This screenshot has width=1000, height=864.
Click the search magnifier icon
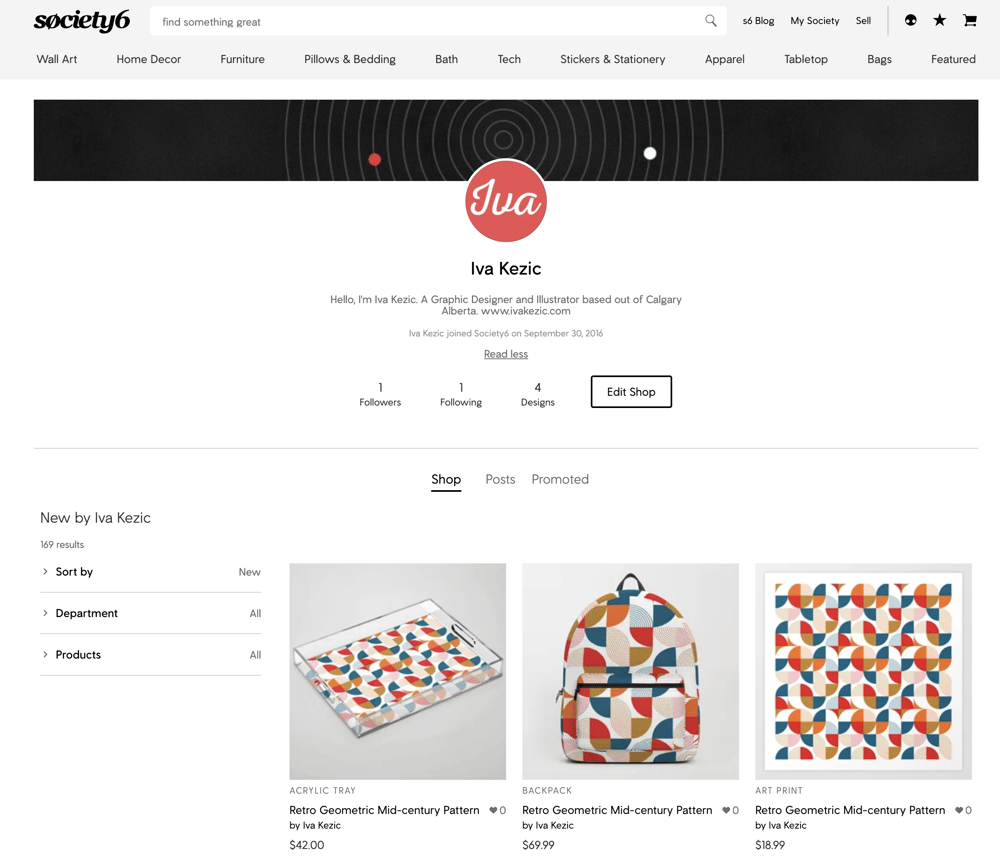coord(710,21)
